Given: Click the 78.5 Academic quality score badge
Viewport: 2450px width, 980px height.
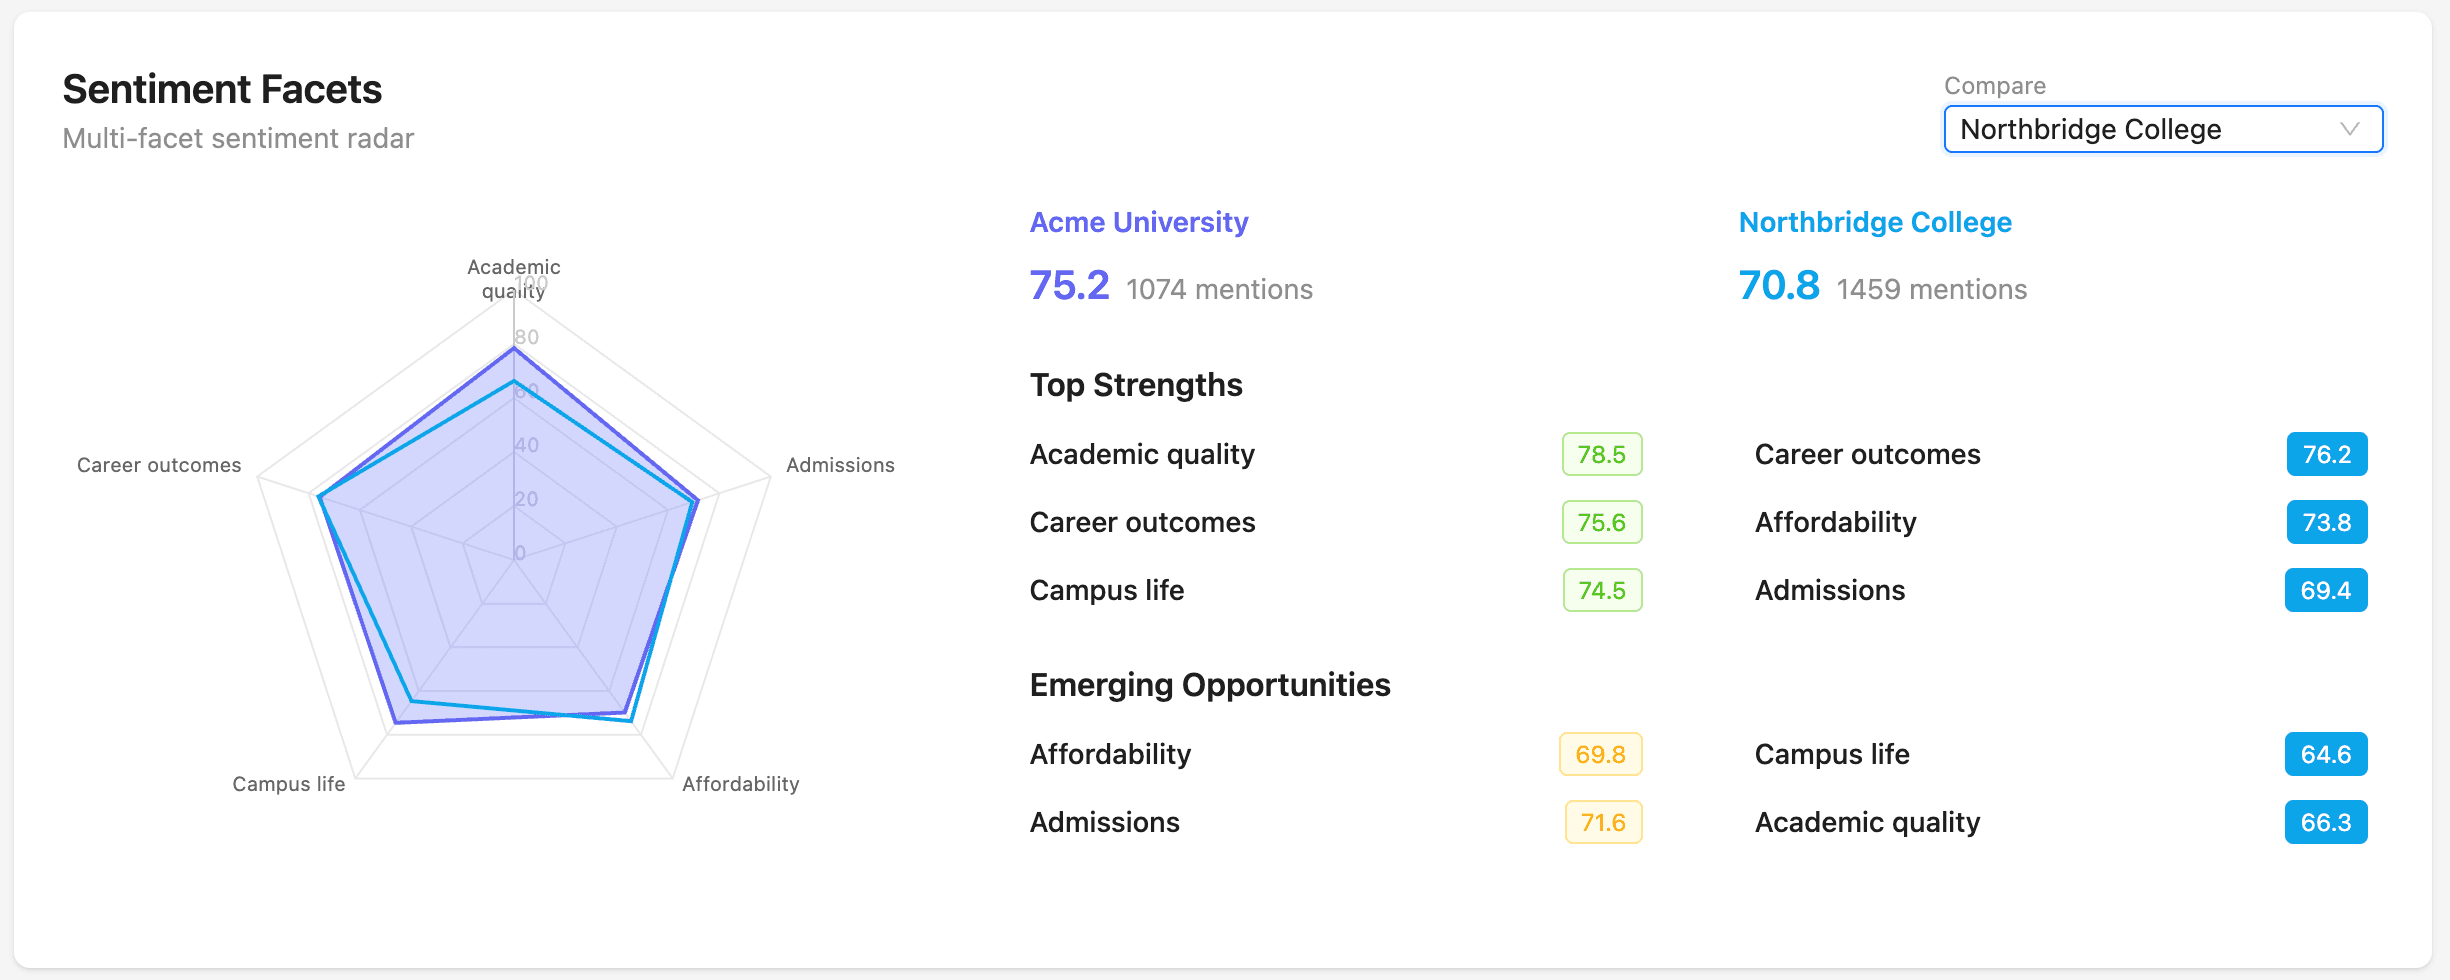Looking at the screenshot, I should pyautogui.click(x=1602, y=454).
